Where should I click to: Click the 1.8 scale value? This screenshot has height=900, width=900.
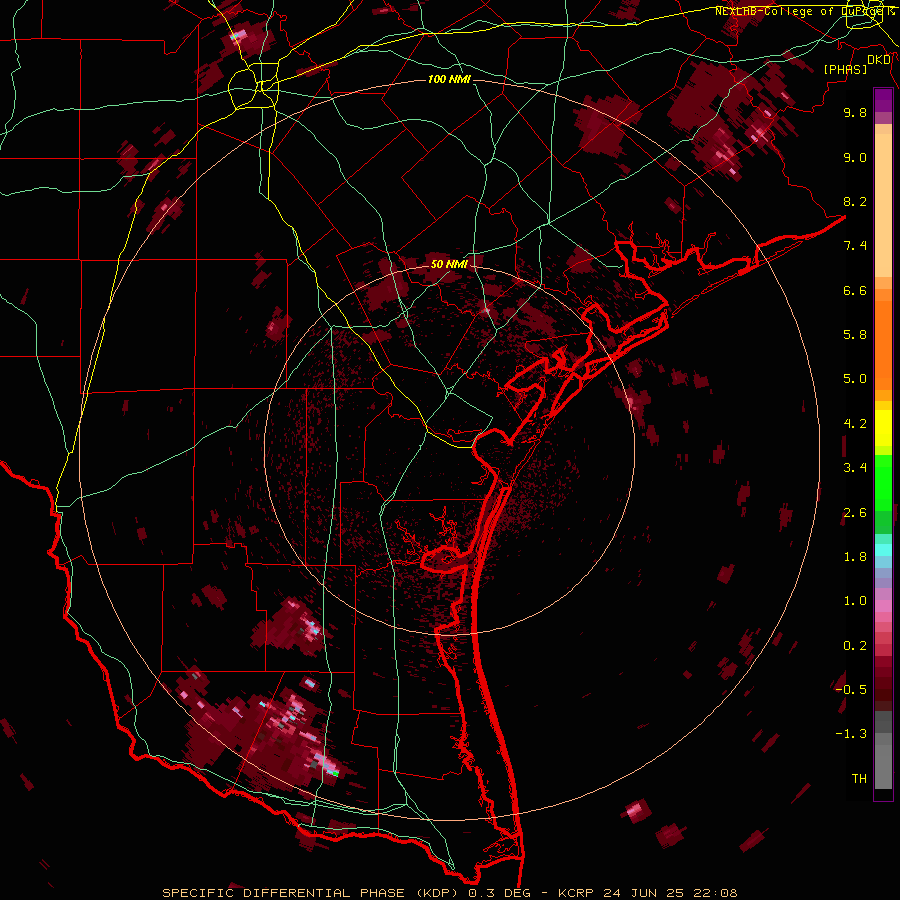click(855, 557)
